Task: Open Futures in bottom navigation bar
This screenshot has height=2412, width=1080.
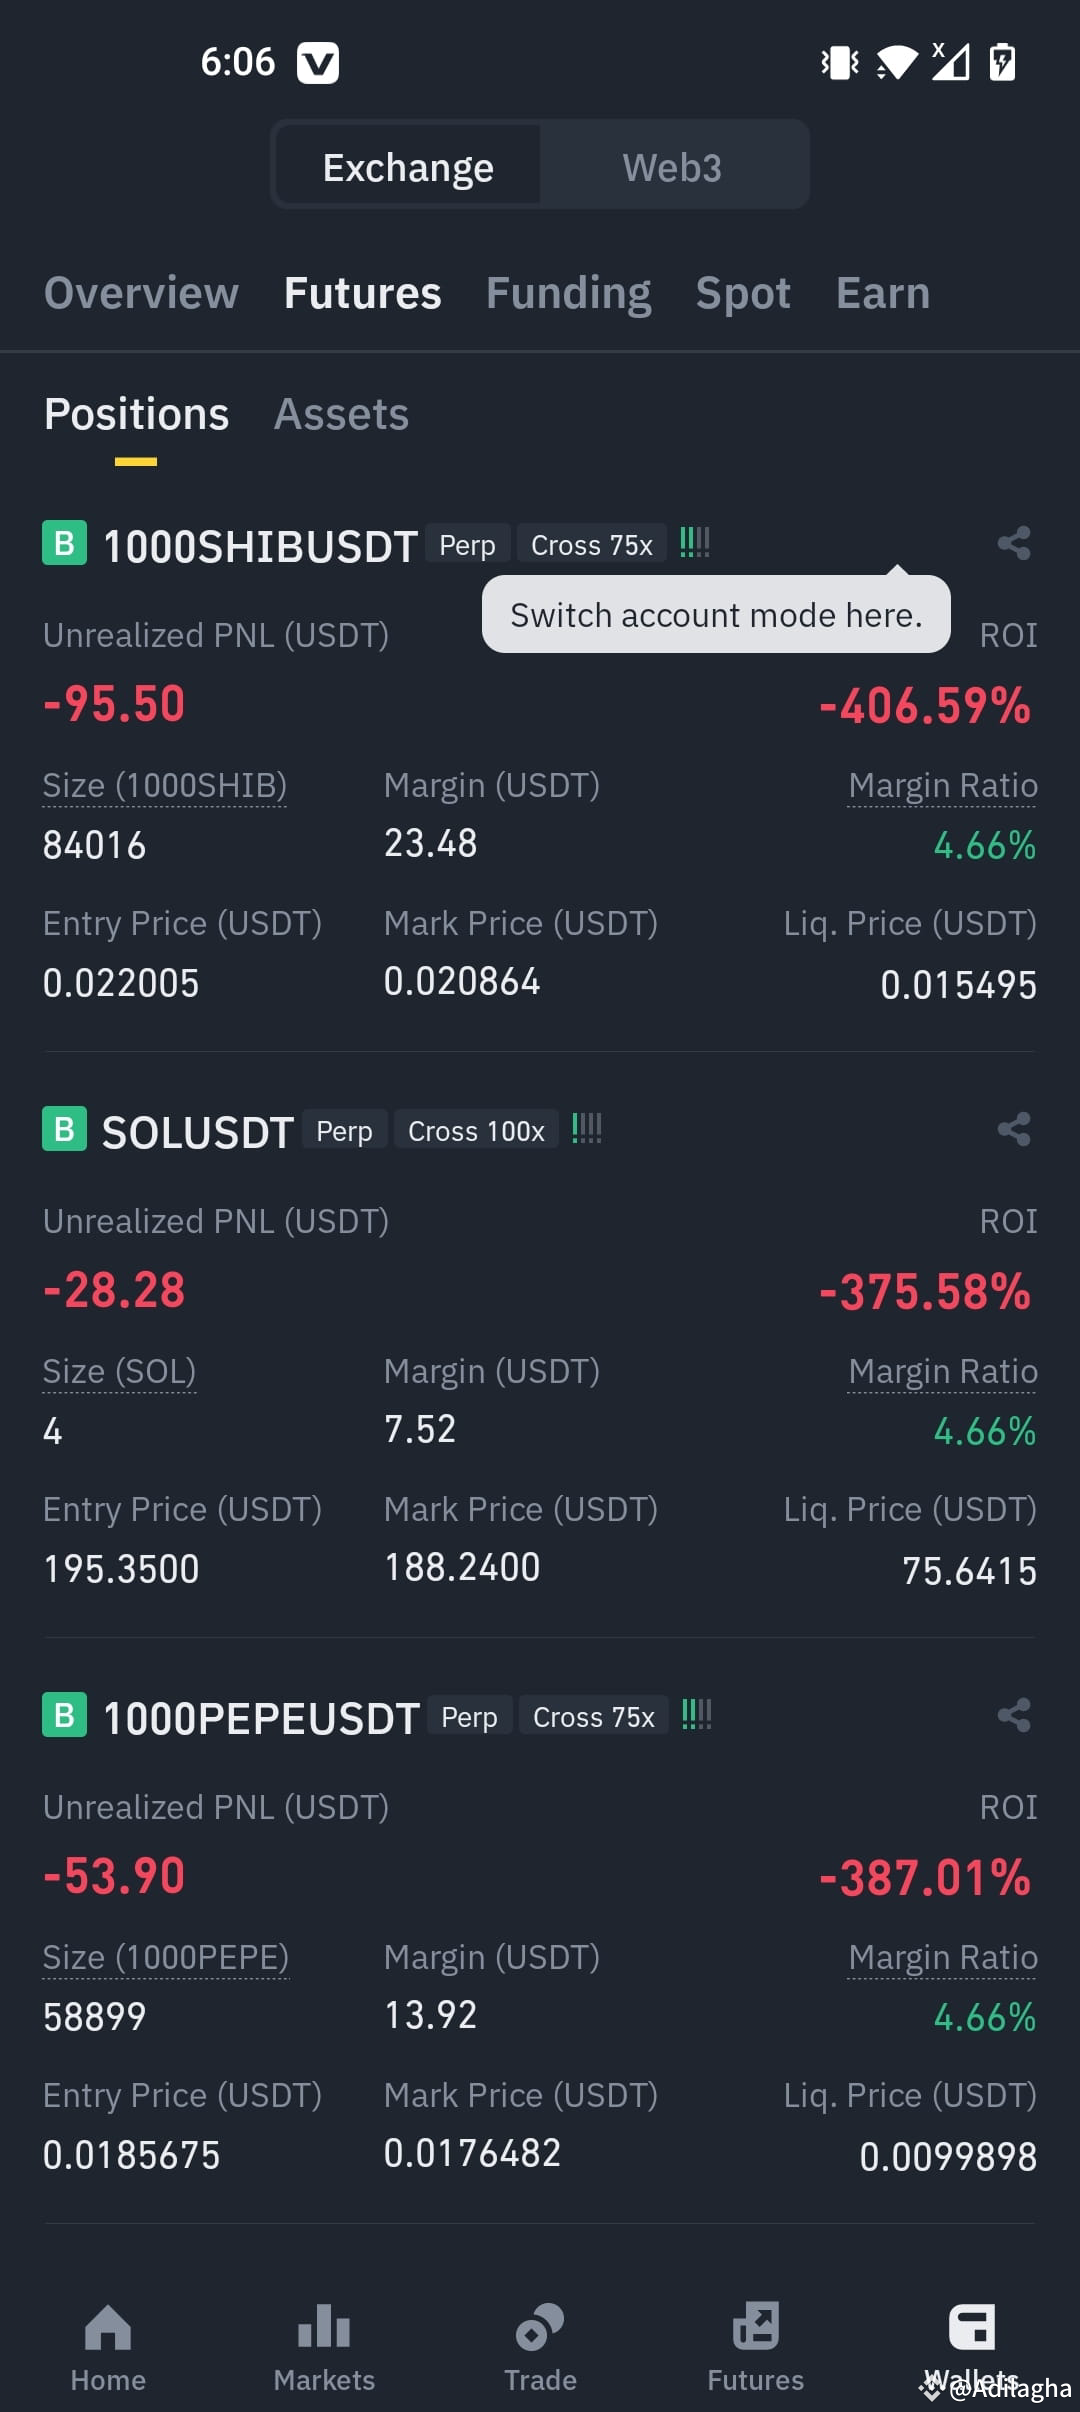Action: [x=756, y=2348]
